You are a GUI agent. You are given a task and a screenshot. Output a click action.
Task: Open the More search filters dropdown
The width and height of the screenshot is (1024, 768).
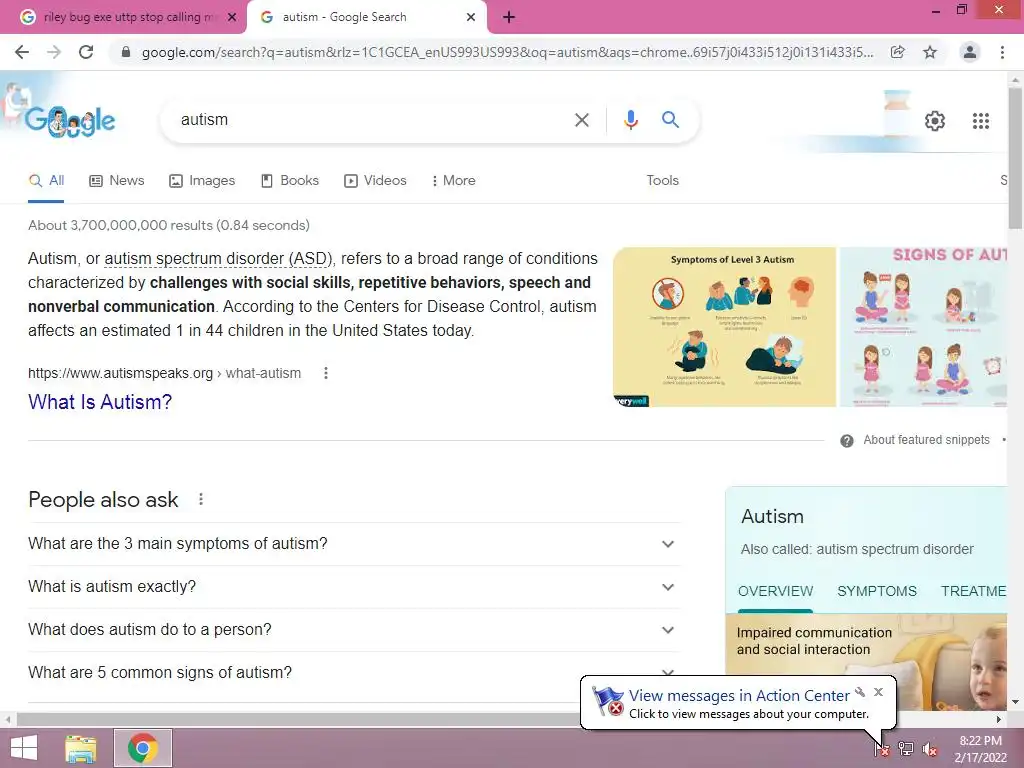(454, 180)
